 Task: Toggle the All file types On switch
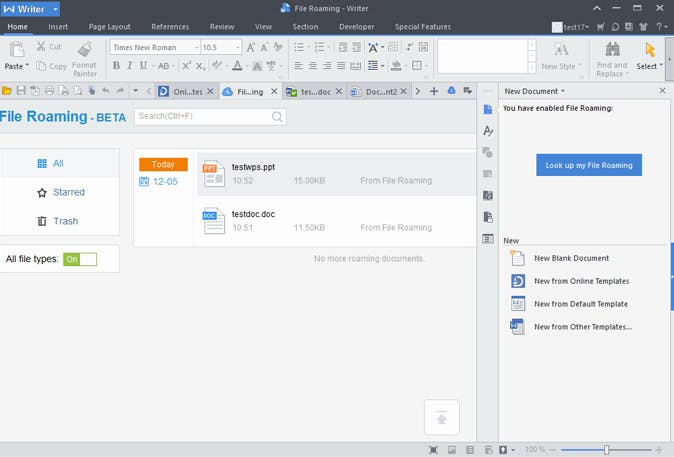coord(80,259)
